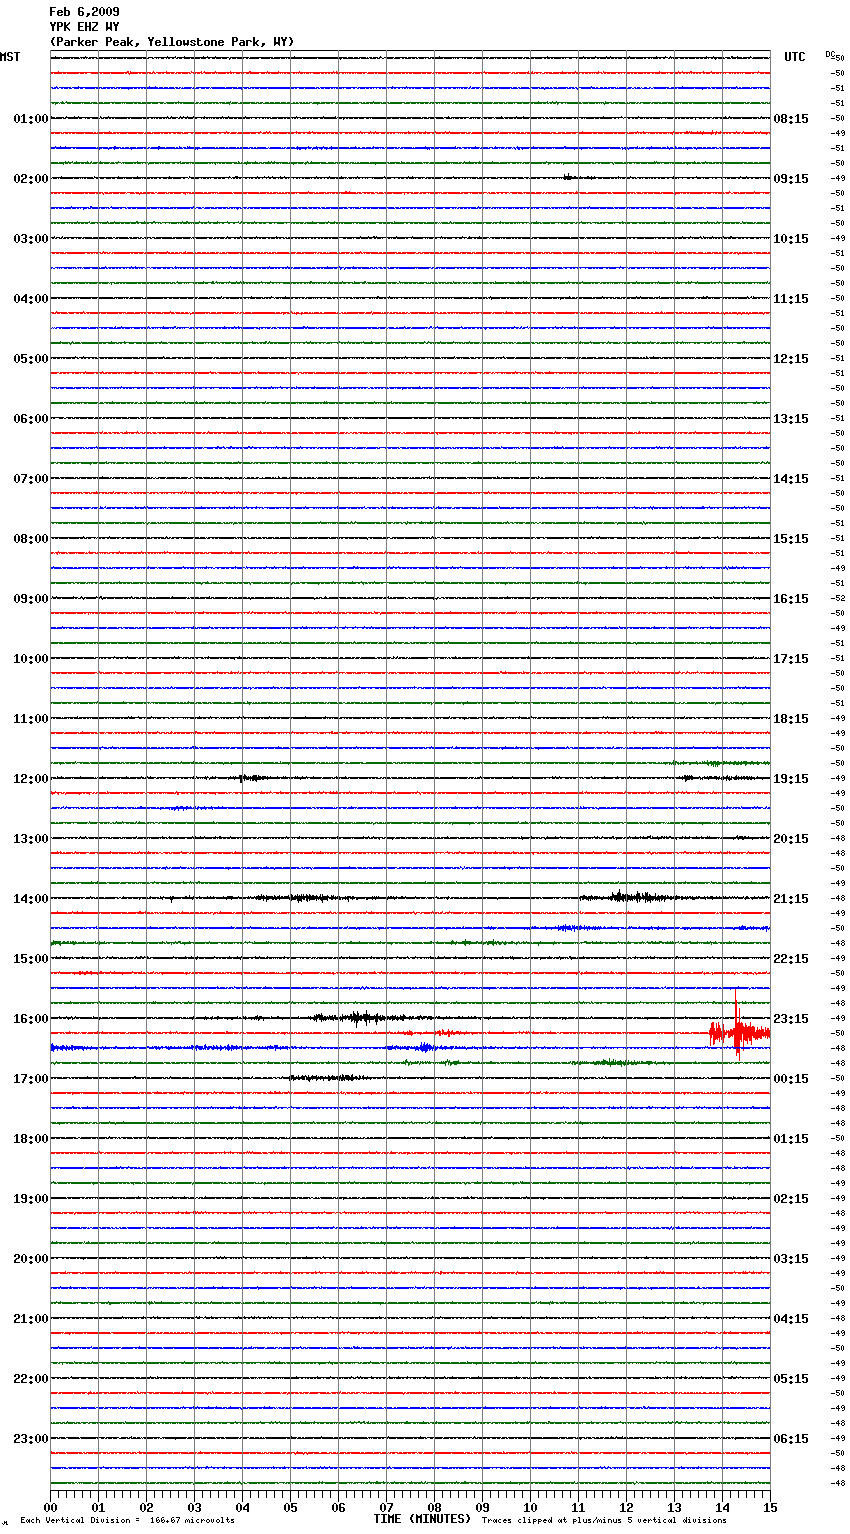
Task: Click the '(Parker Peak, Yellowstone Park, WY)' title
Action: click(x=171, y=42)
